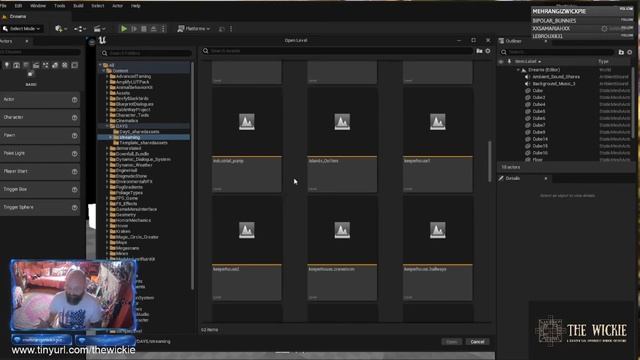Select the Shapes category in Place Actors
The image size is (640, 360).
[x=17, y=65]
